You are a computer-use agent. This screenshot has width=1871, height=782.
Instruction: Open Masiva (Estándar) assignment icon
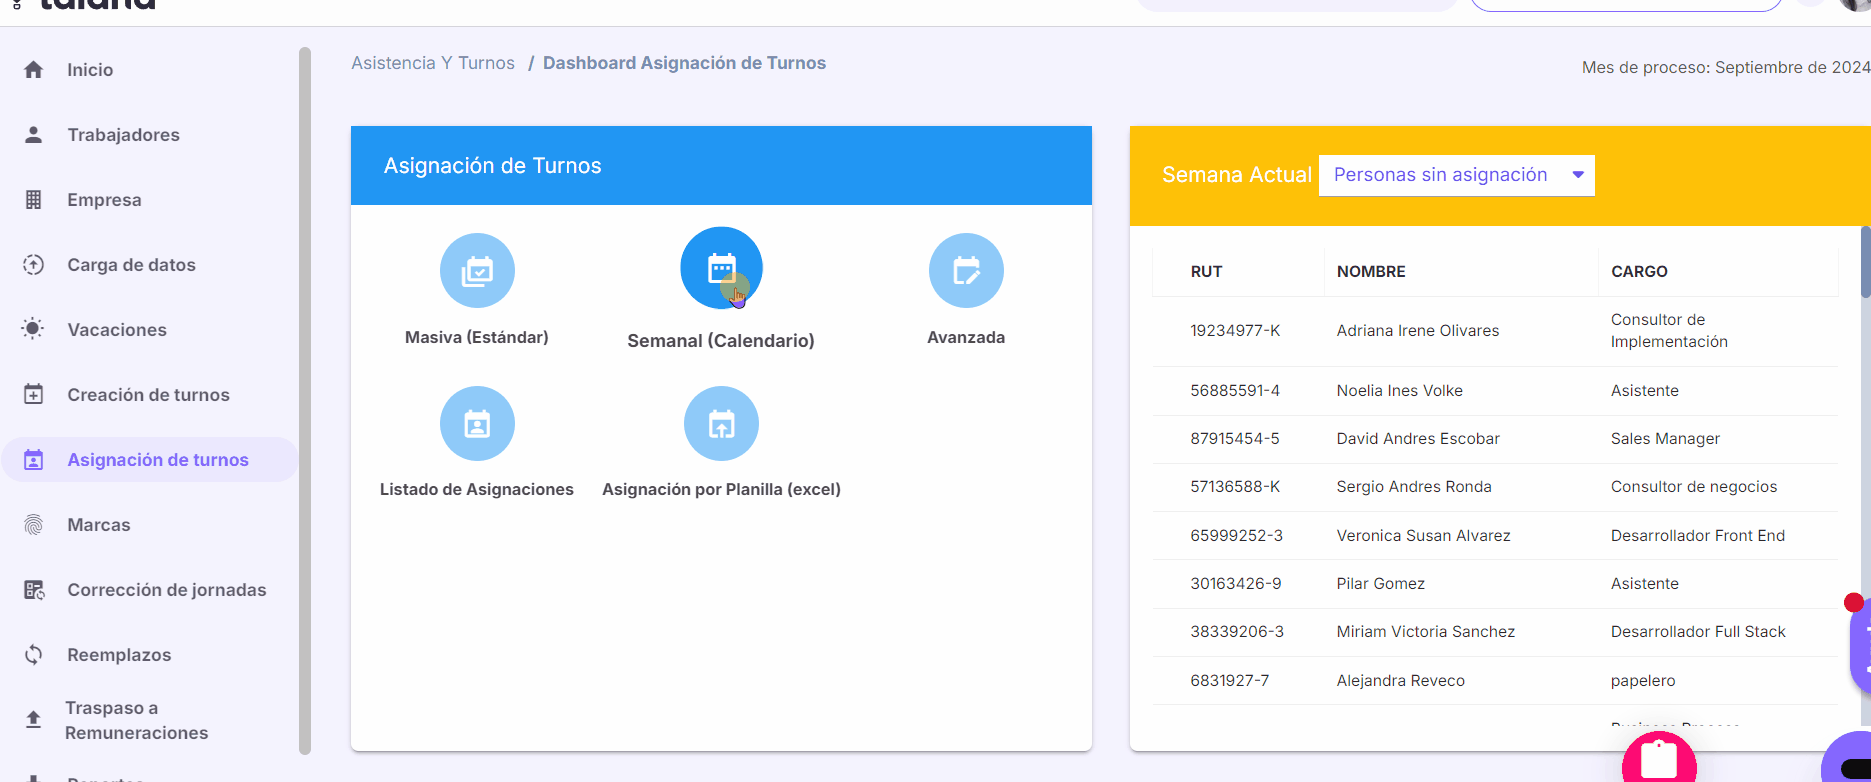pos(477,271)
